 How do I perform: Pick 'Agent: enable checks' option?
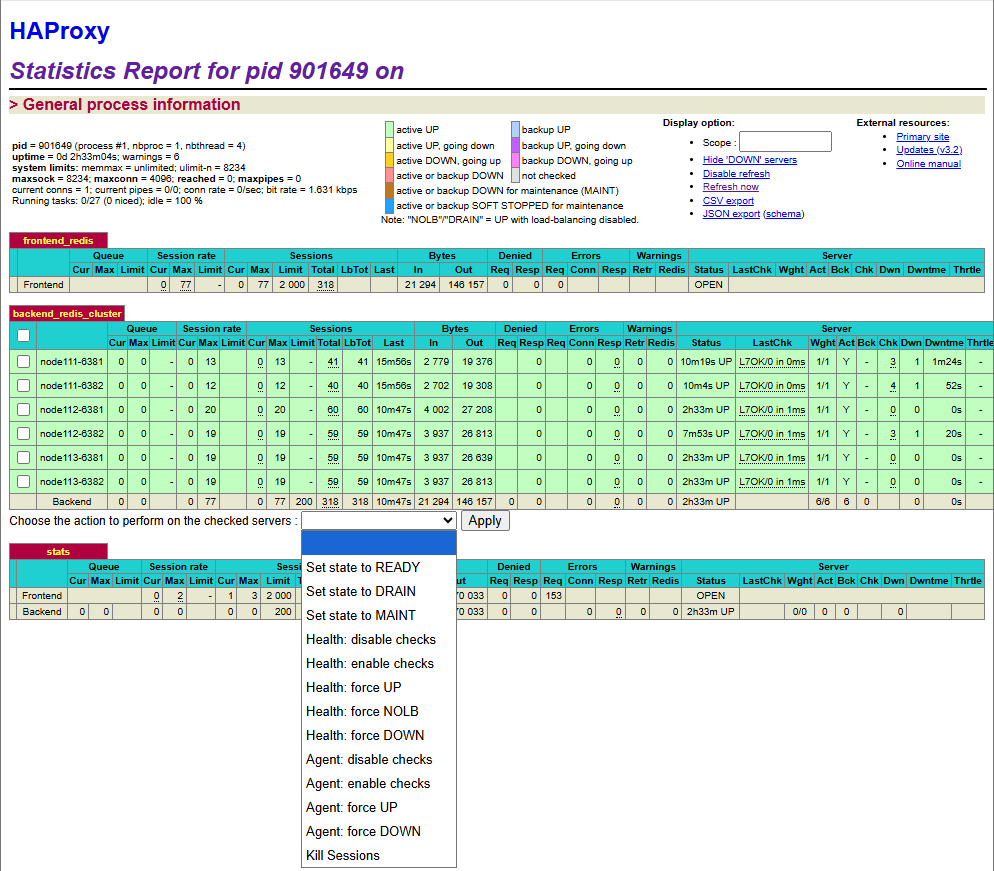pyautogui.click(x=379, y=784)
